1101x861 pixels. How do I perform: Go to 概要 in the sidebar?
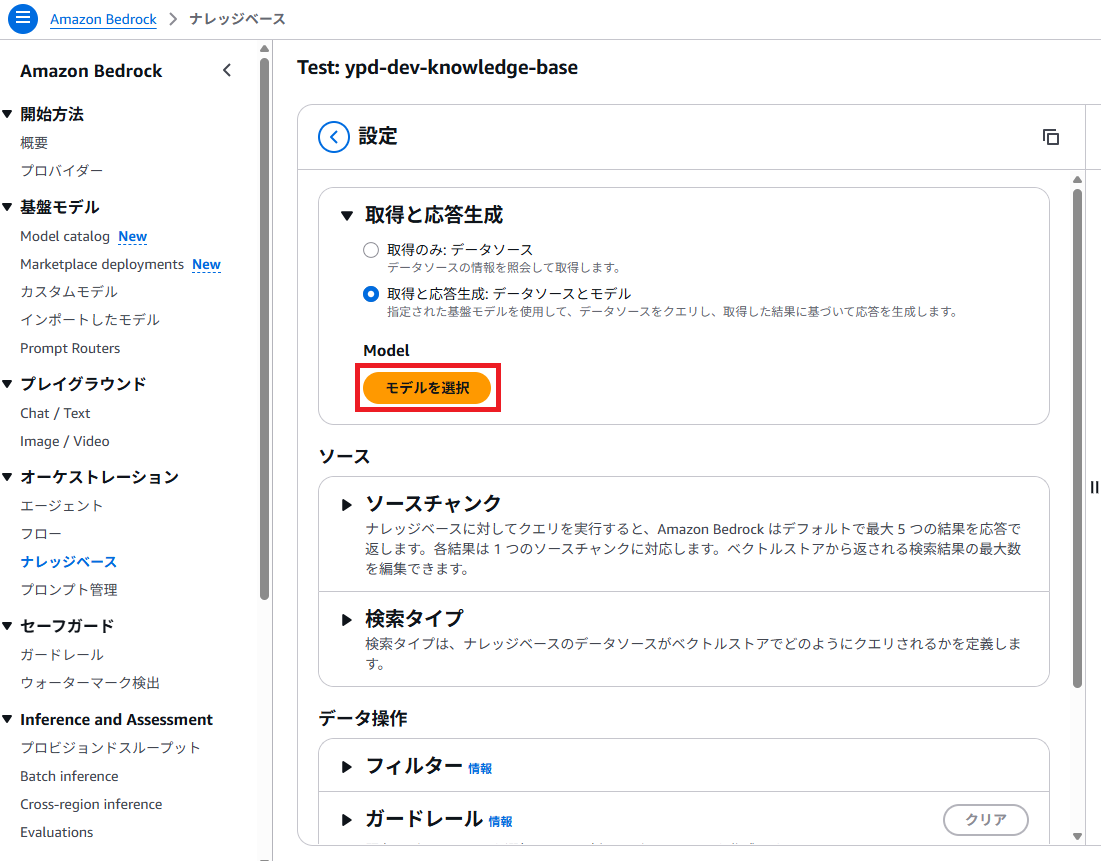pyautogui.click(x=34, y=143)
